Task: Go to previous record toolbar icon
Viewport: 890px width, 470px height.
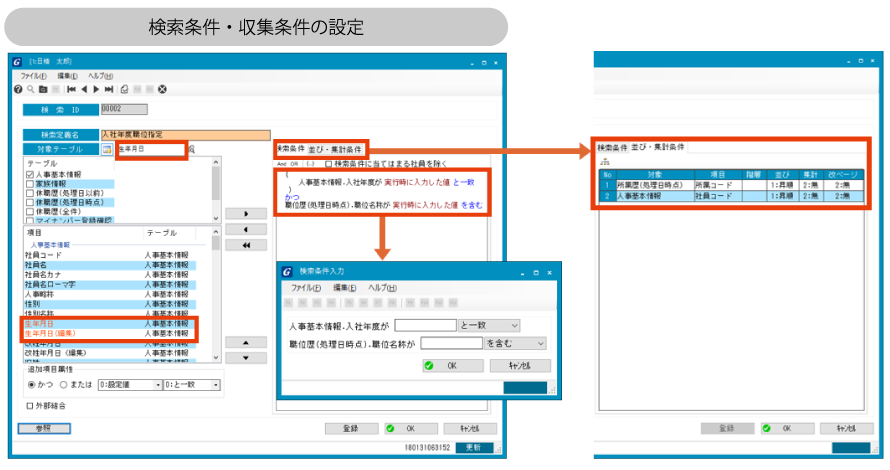Action: point(84,89)
